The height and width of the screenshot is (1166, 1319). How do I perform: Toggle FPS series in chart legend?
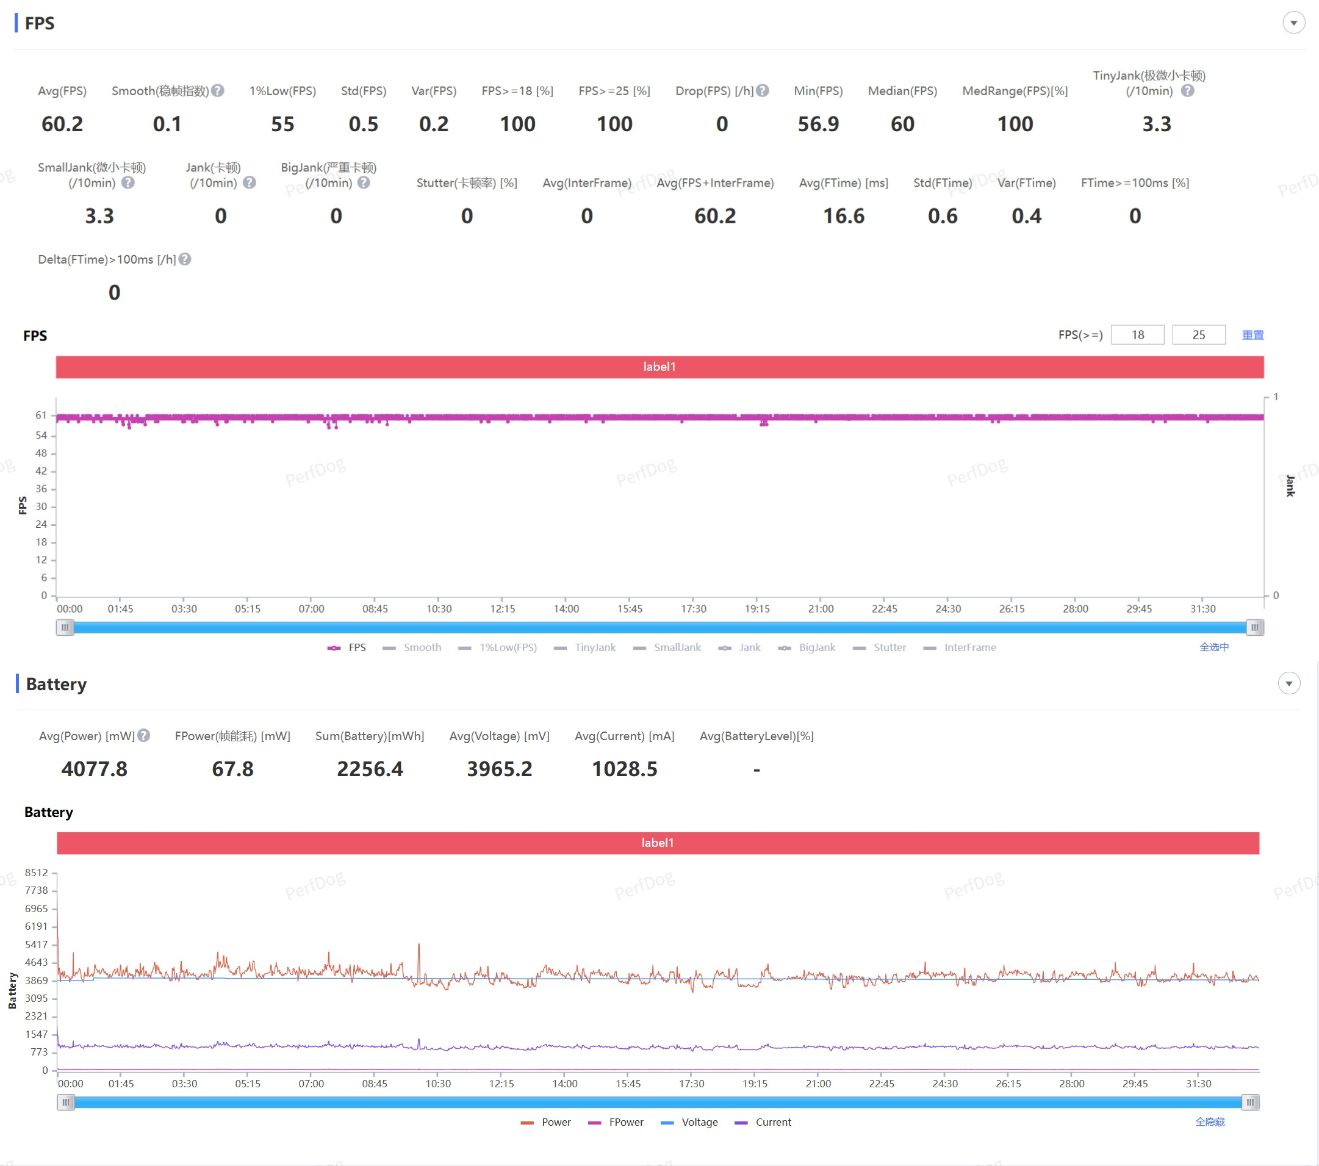click(347, 648)
